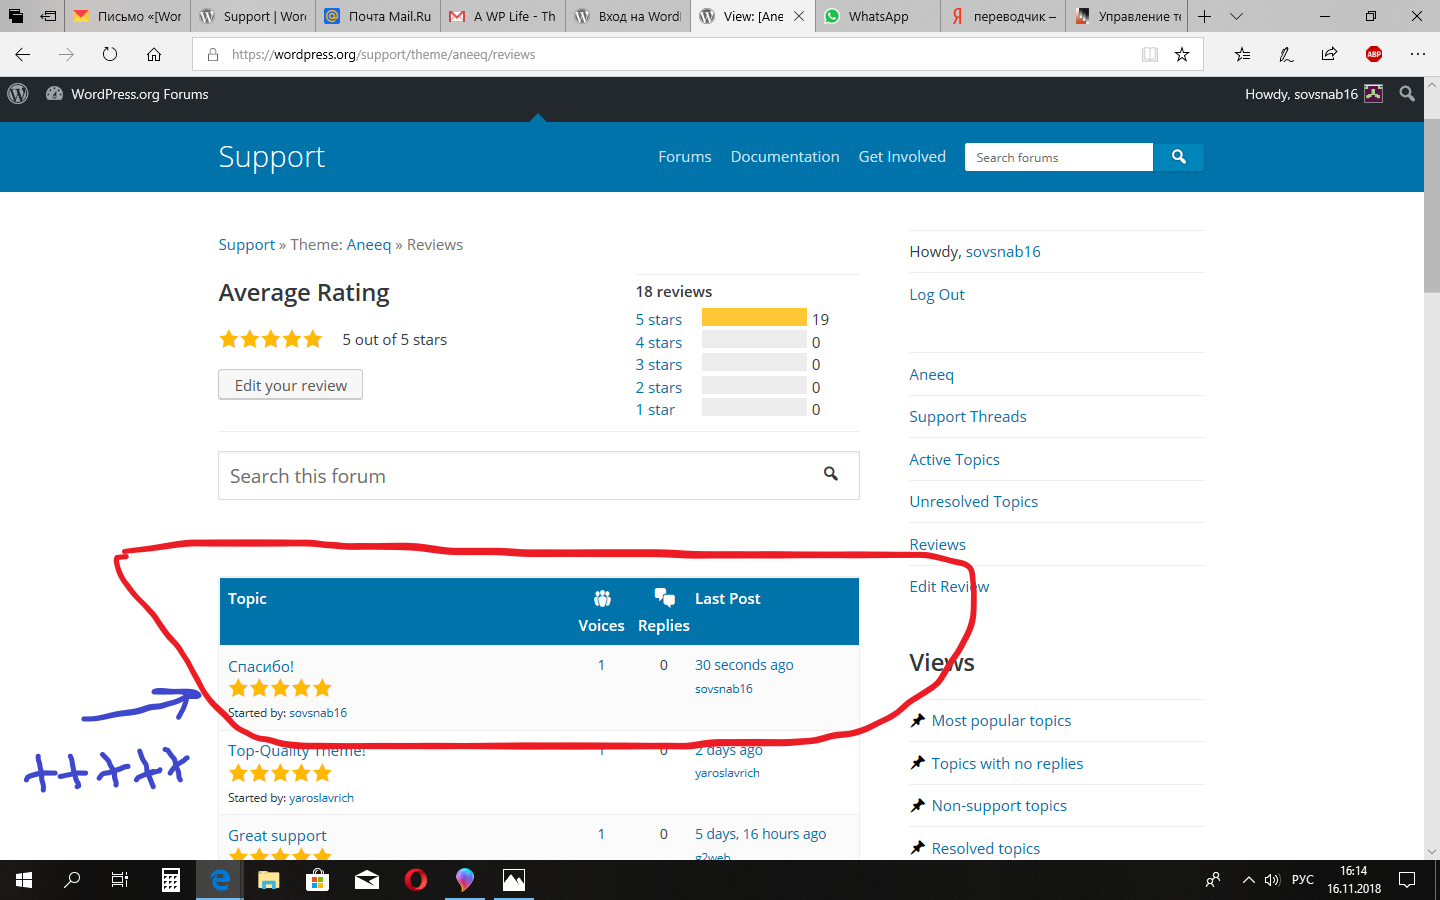Image resolution: width=1440 pixels, height=900 pixels.
Task: Switch to the Почта Mail.Ru tab
Action: 378,16
